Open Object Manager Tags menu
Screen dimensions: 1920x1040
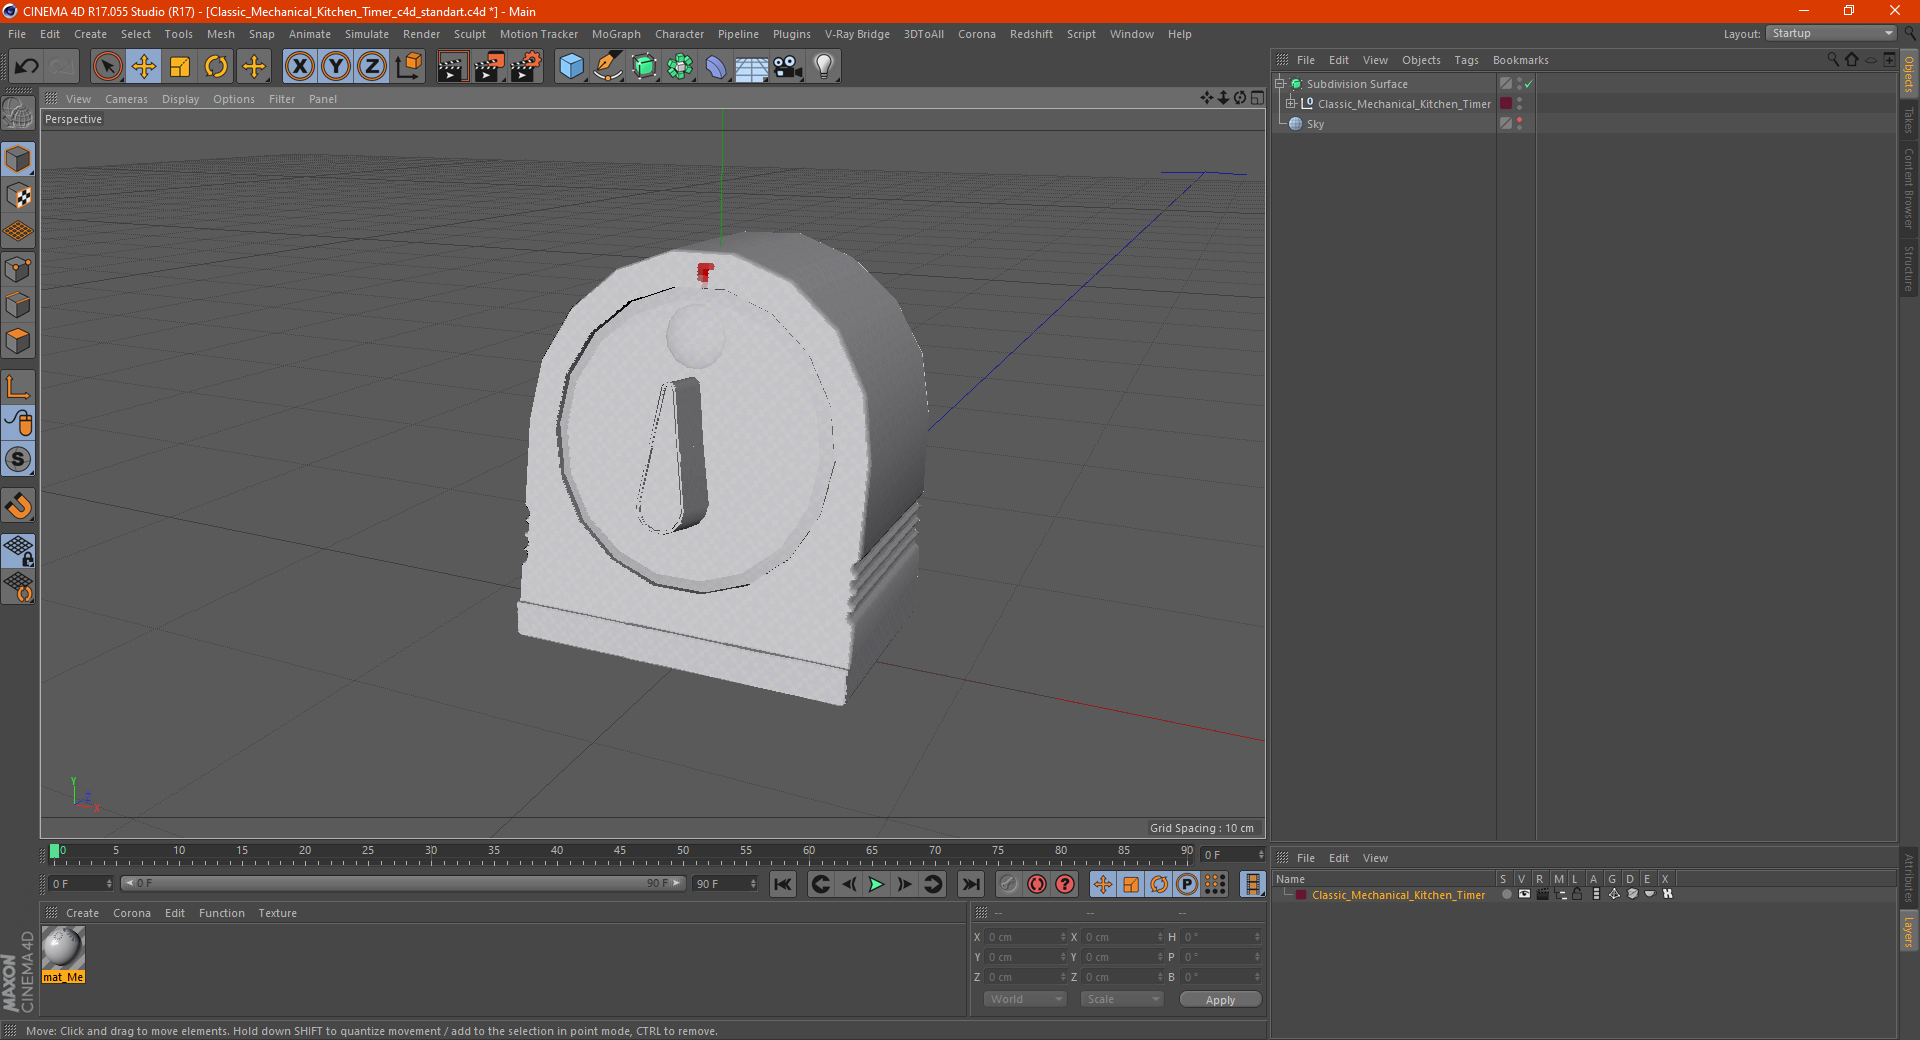click(1466, 60)
